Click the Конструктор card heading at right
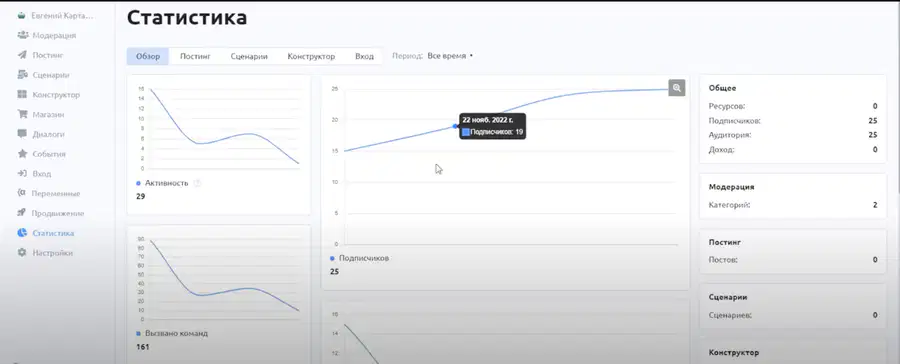 (x=734, y=353)
